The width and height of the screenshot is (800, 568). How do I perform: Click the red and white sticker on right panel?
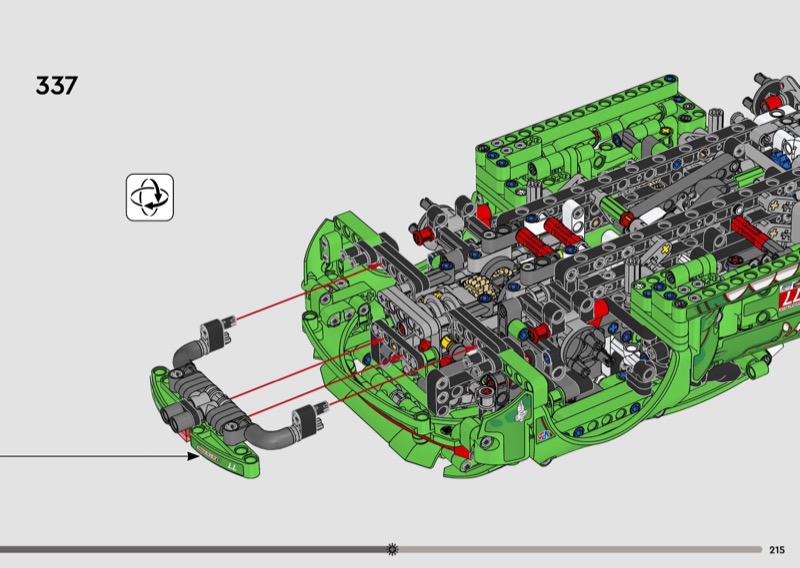(786, 297)
